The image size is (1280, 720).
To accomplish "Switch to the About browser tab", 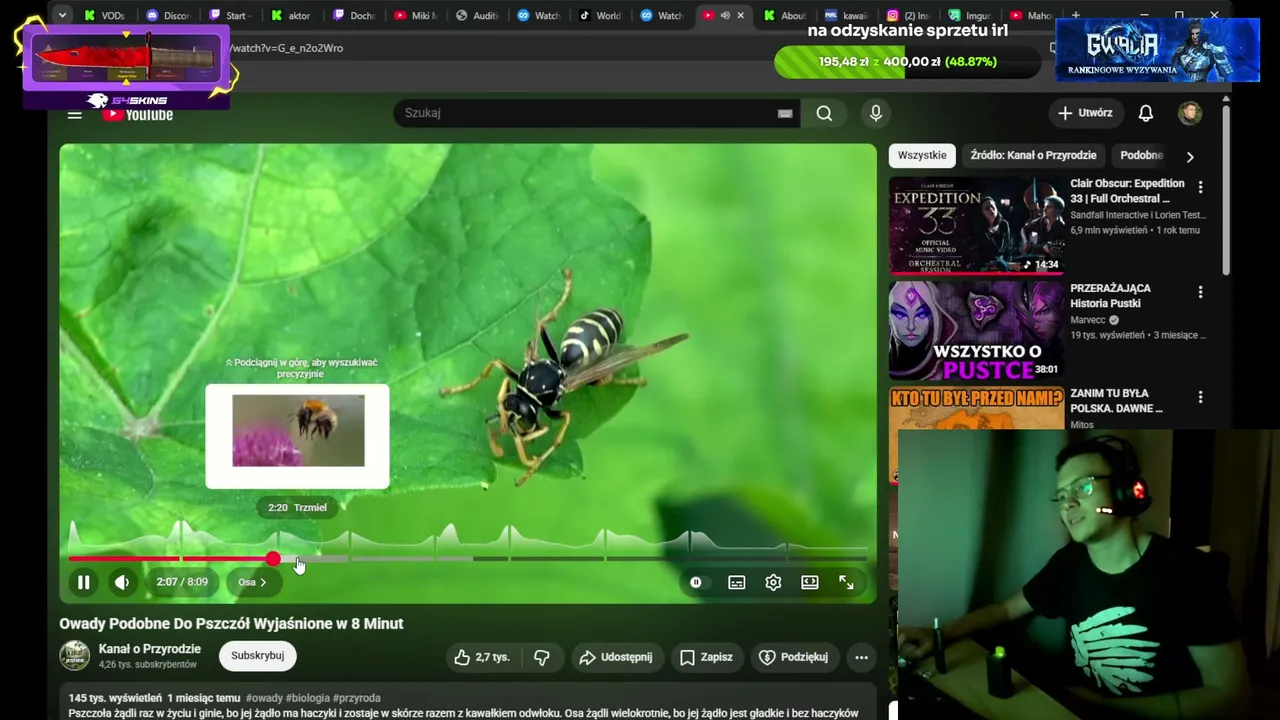I will click(785, 15).
